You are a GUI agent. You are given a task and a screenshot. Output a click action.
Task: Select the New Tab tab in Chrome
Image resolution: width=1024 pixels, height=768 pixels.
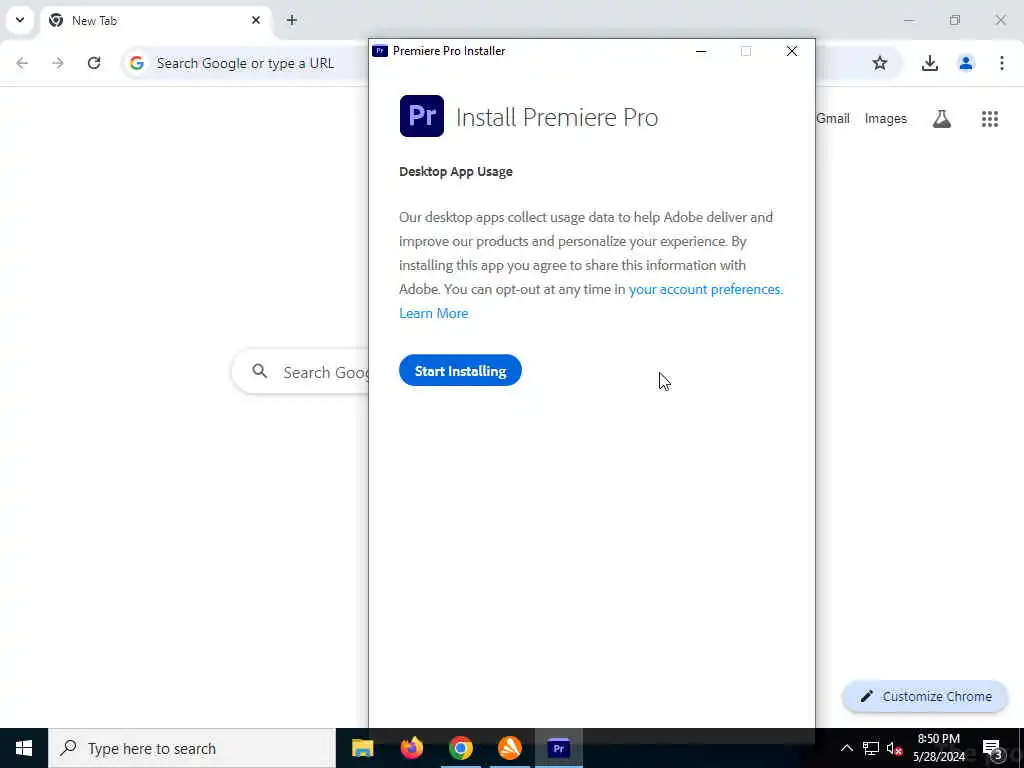coord(155,21)
